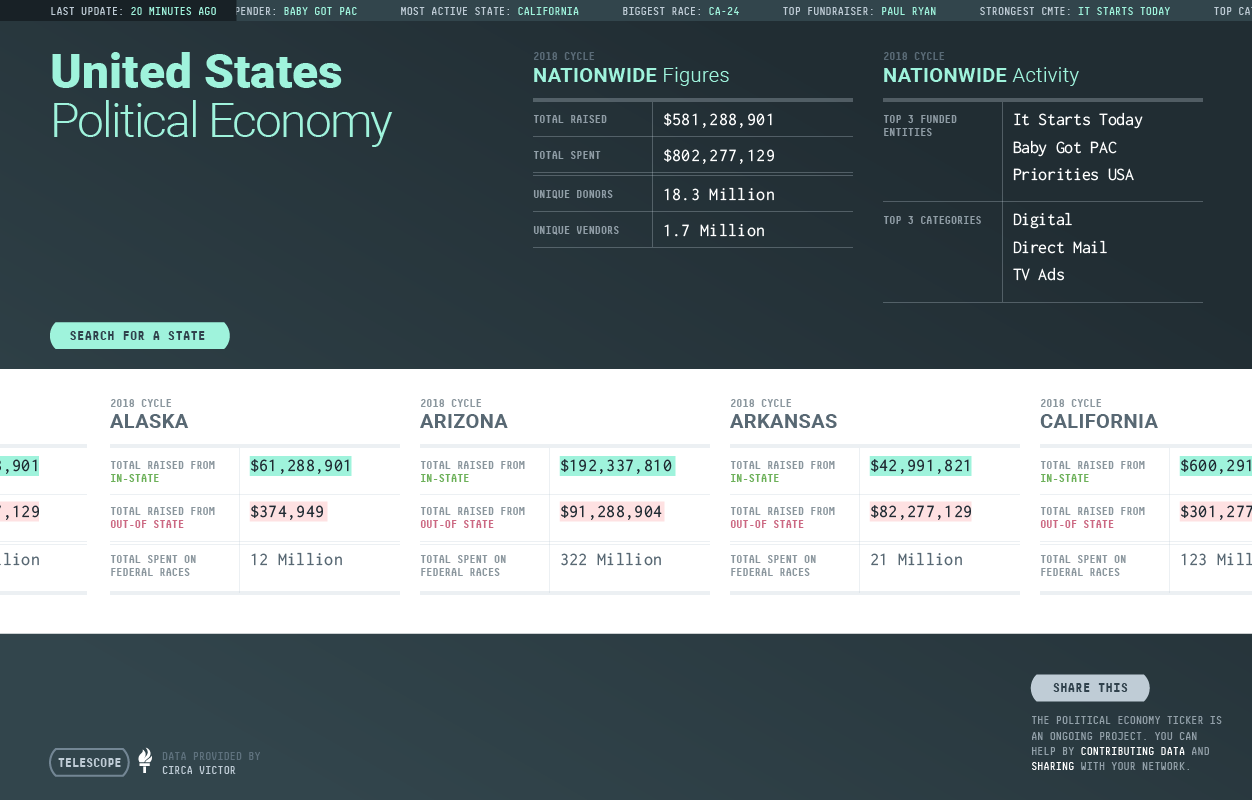Screen dimensions: 1252x800
Task: Open the Arizona state card heading
Action: click(464, 421)
